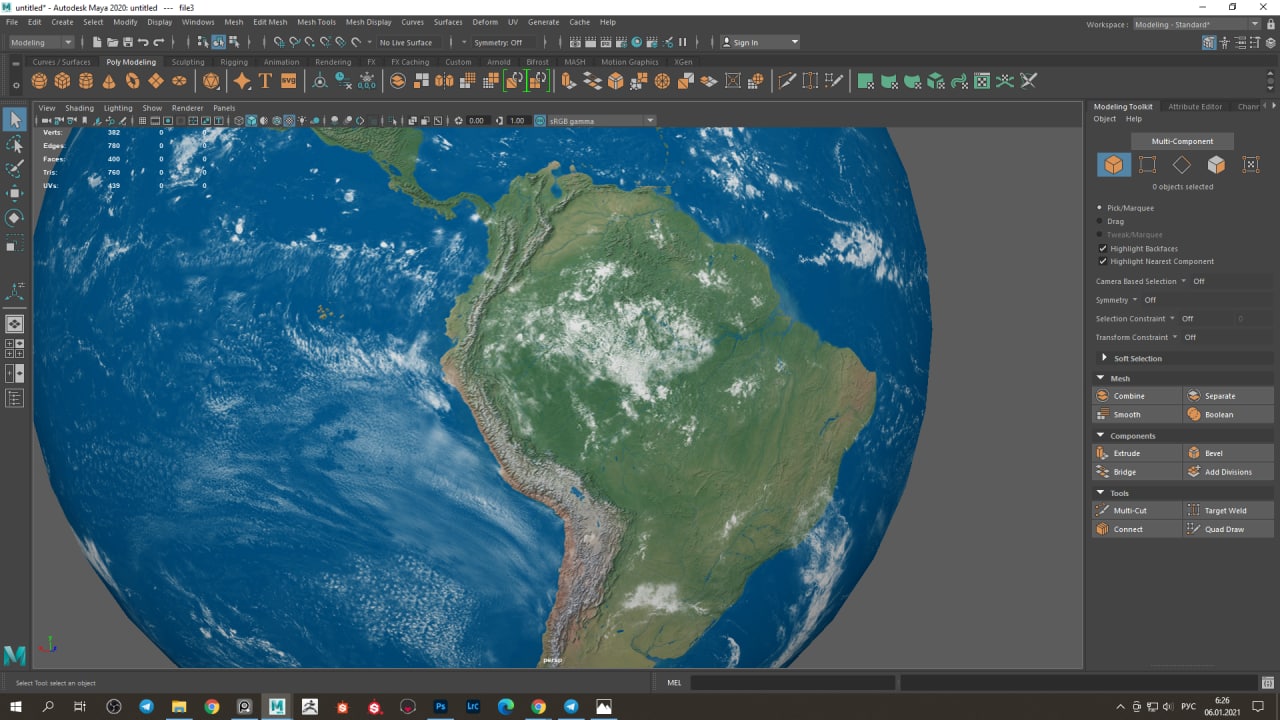
Task: Open the Symmetry dropdown in Modeling Toolkit
Action: click(1135, 299)
